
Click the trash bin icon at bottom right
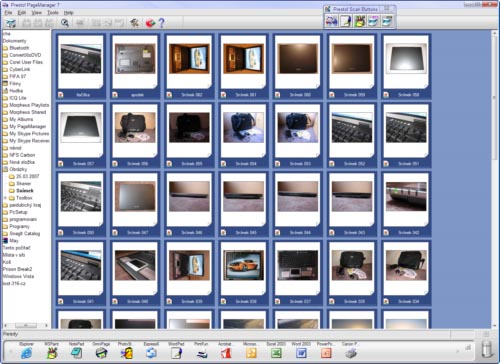[x=487, y=349]
